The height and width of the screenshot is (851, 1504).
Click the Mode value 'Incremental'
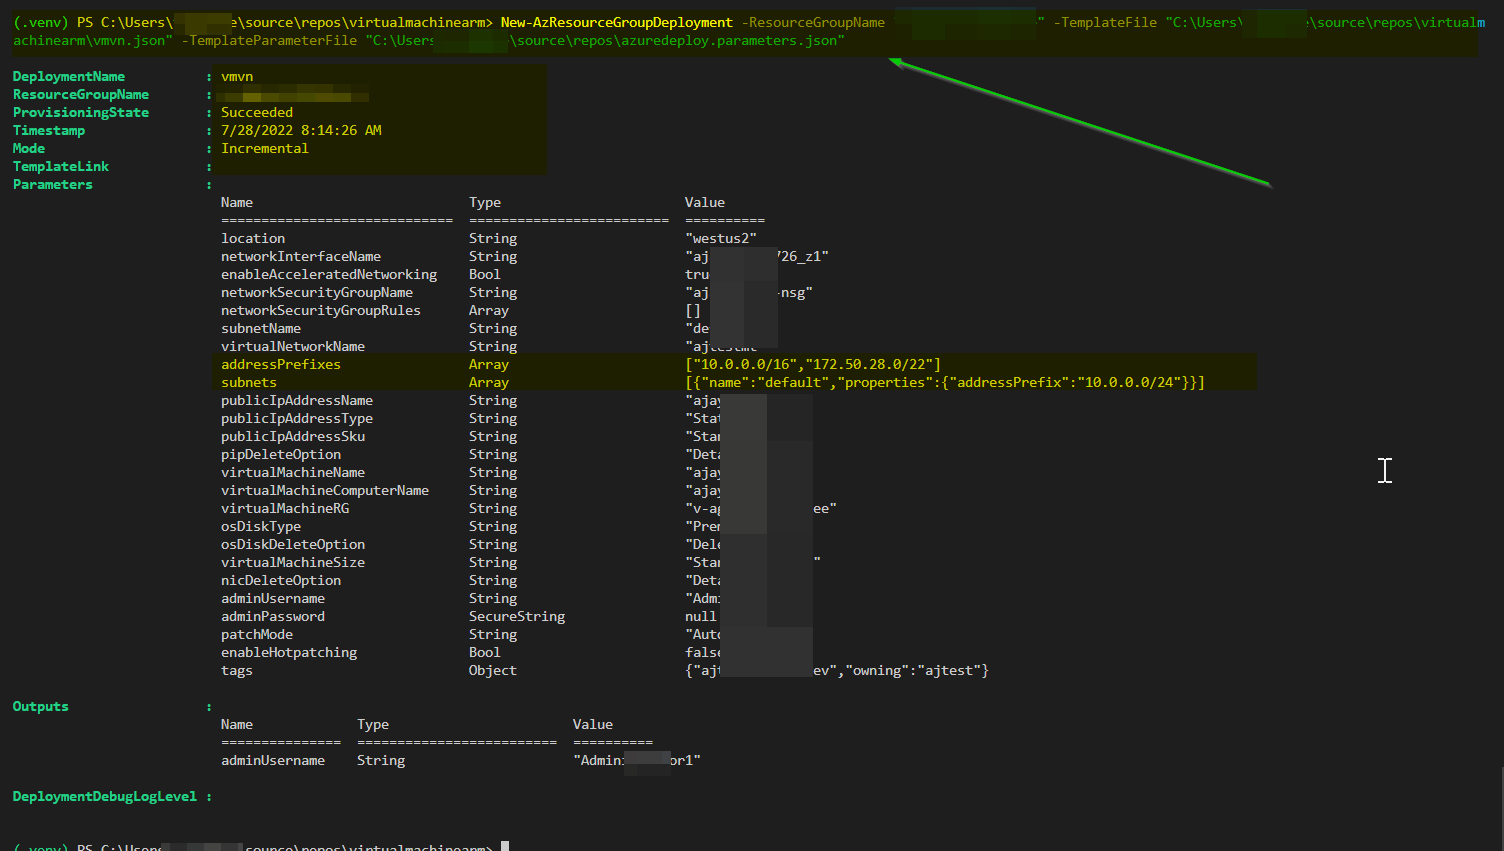[265, 149]
